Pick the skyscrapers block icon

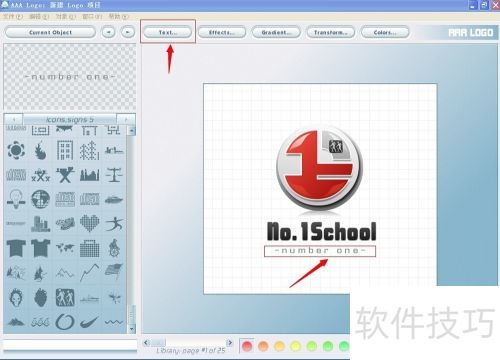point(40,224)
